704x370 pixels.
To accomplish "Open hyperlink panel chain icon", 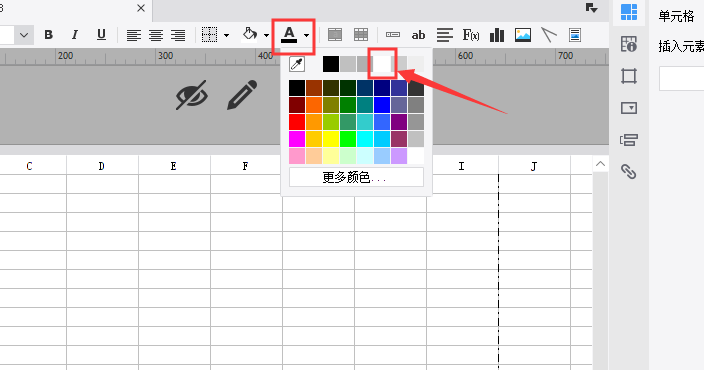I will click(629, 172).
